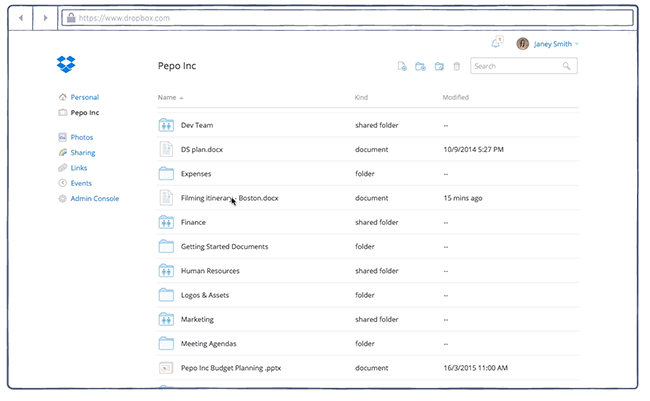The width and height of the screenshot is (650, 401).
Task: Click the new folder icon
Action: [420, 66]
